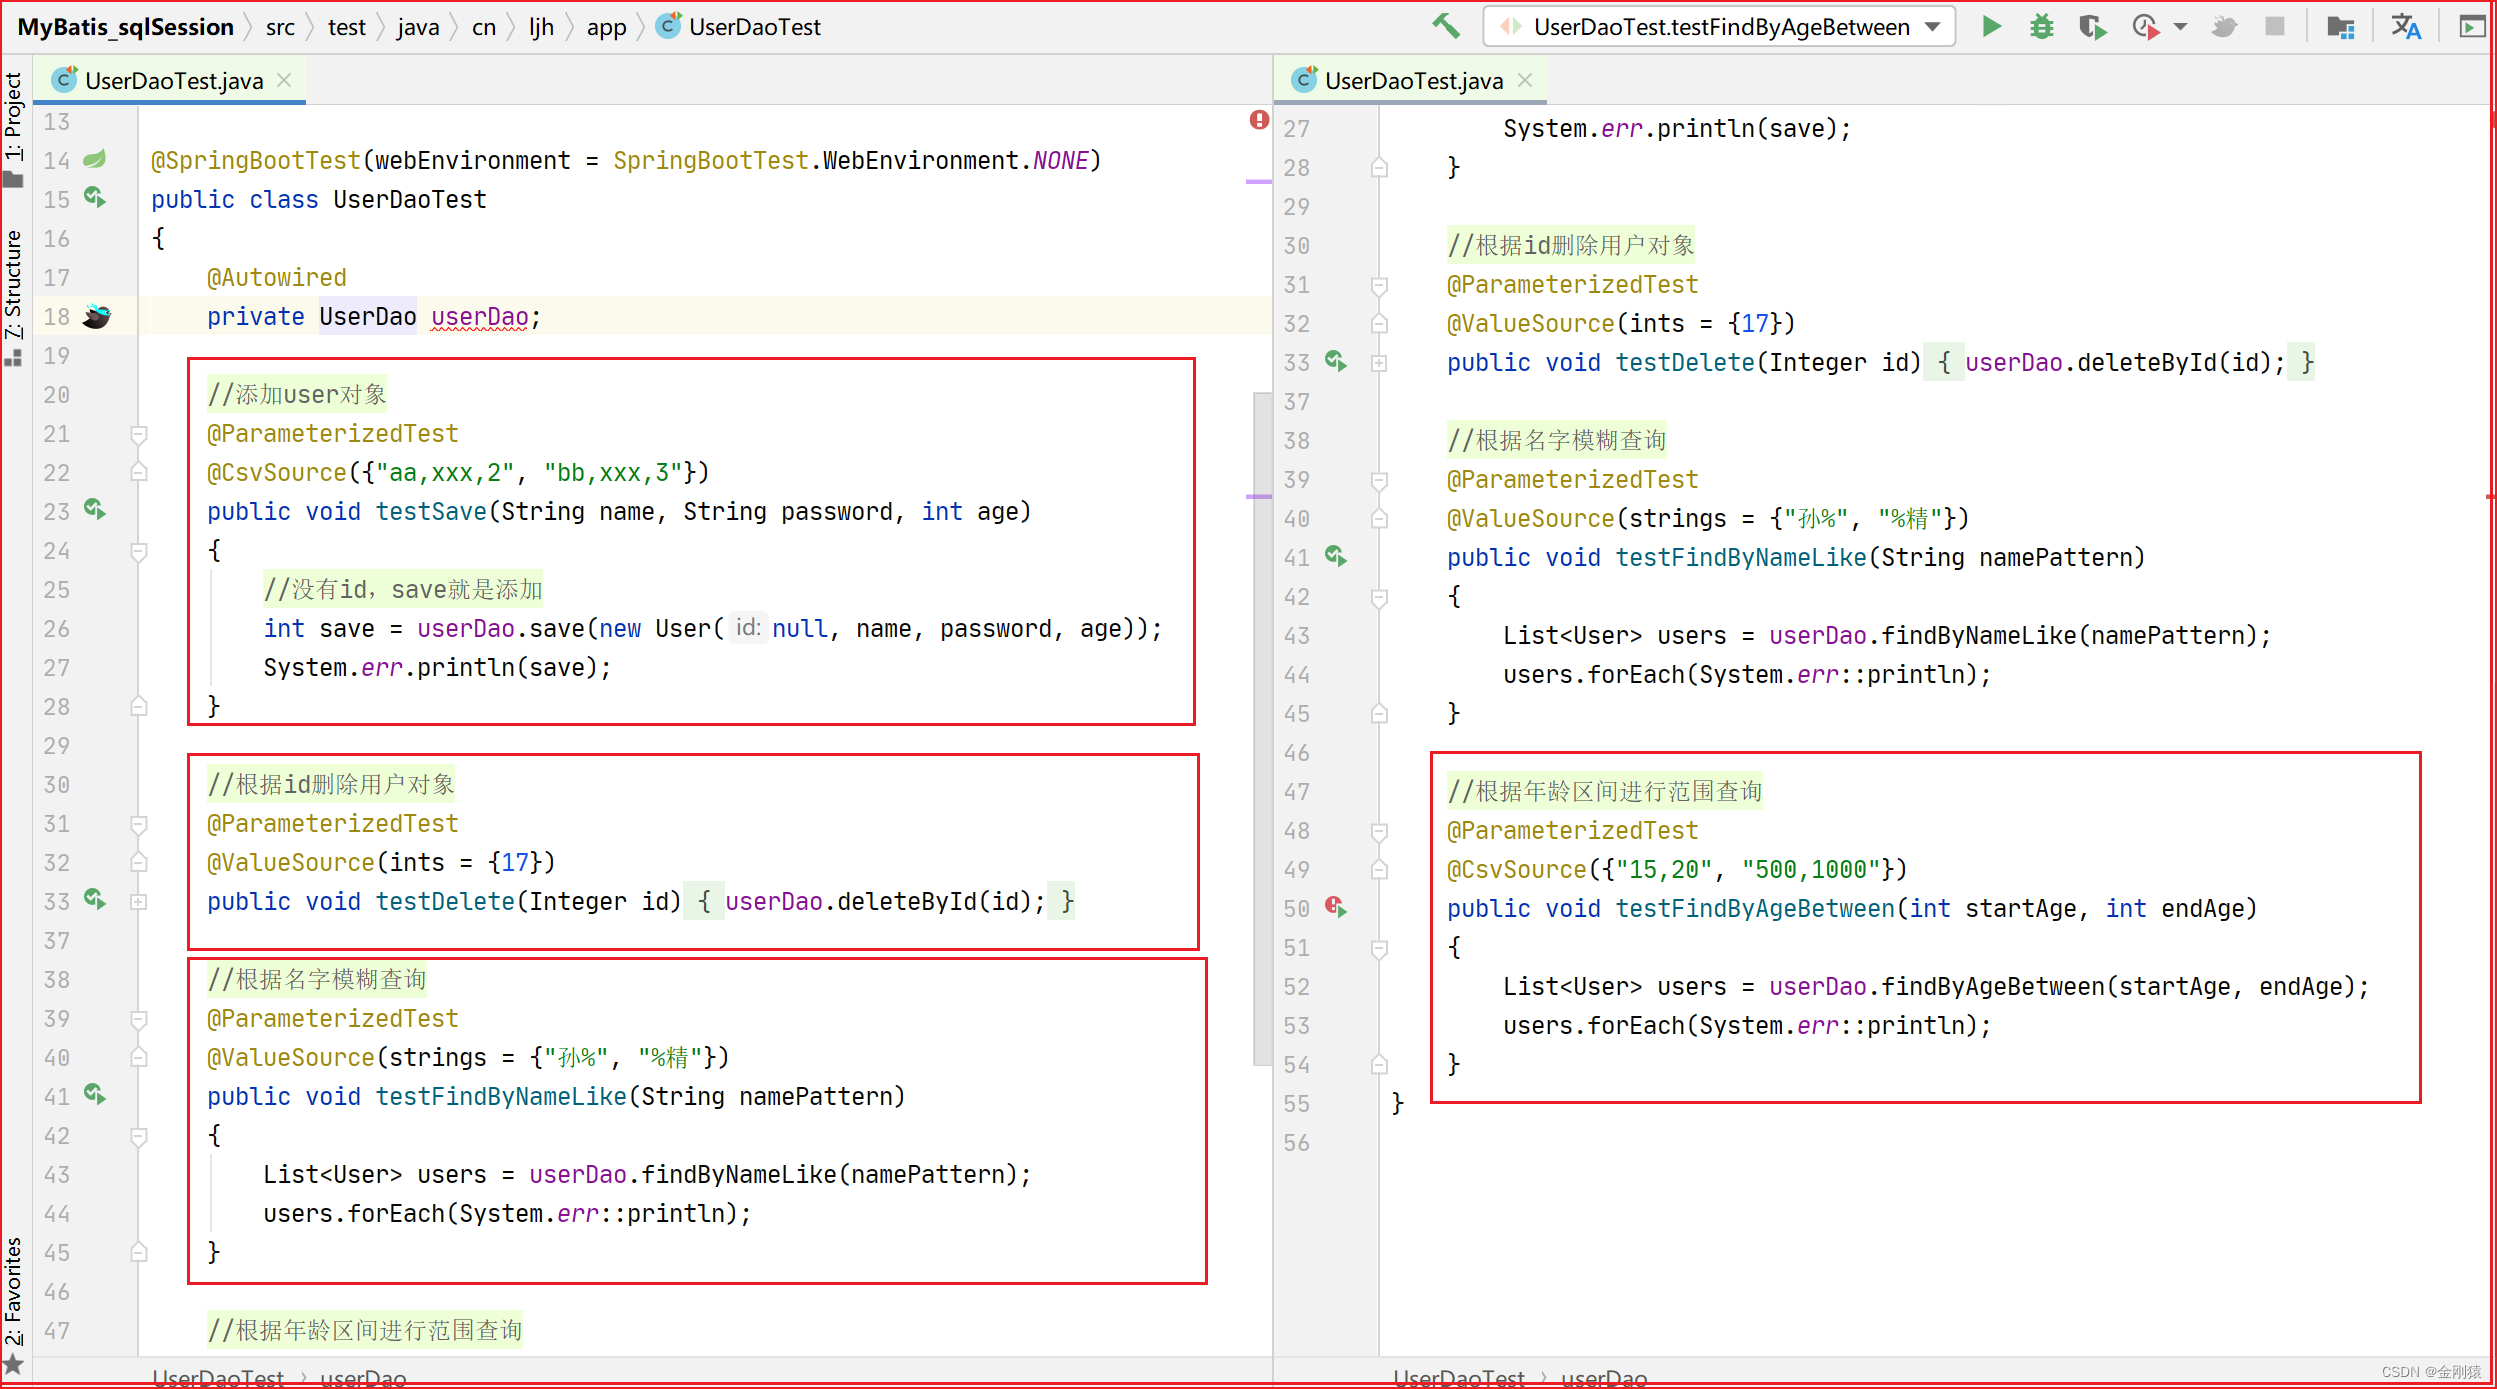
Task: Click Spring leaf gutter icon on line 14
Action: pyautogui.click(x=95, y=159)
